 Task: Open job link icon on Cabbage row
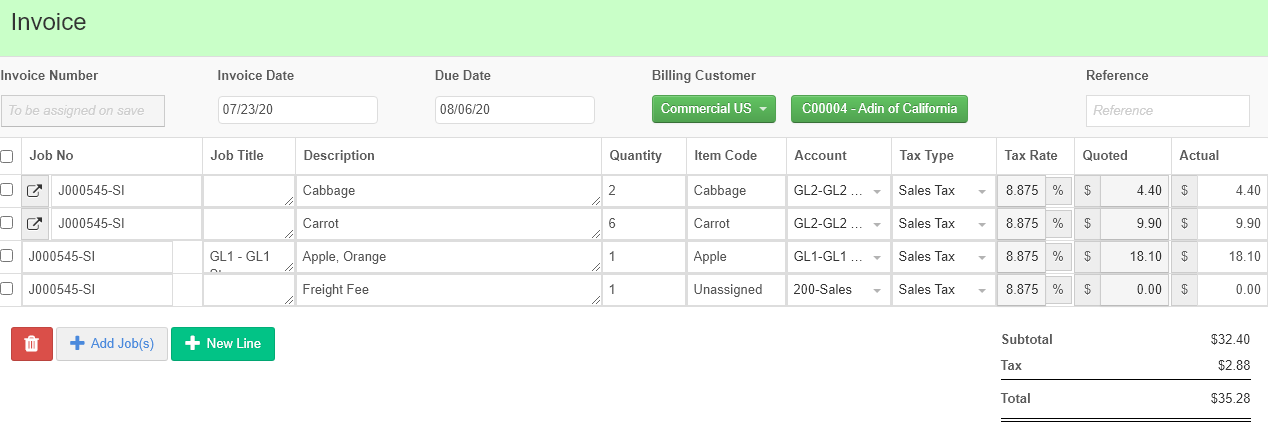click(x=35, y=191)
